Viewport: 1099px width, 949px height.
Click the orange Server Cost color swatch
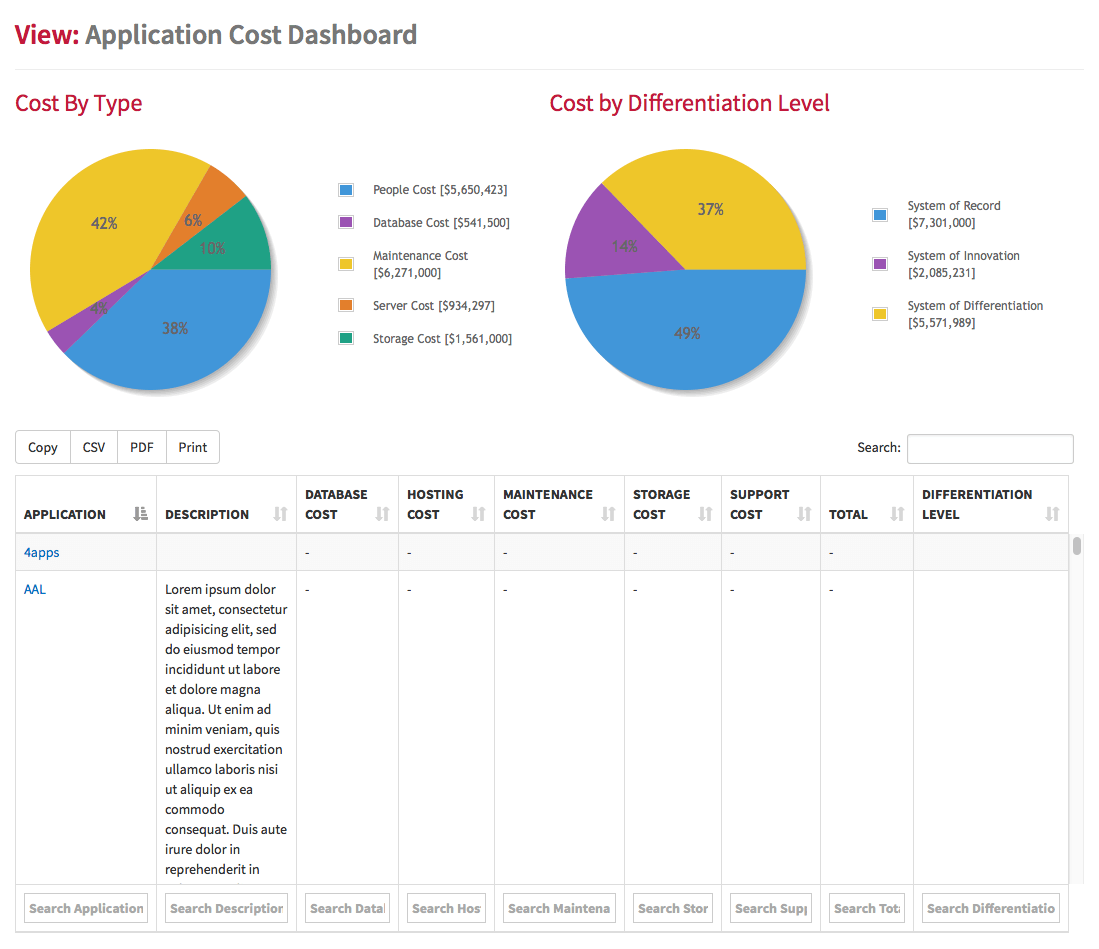tap(345, 305)
